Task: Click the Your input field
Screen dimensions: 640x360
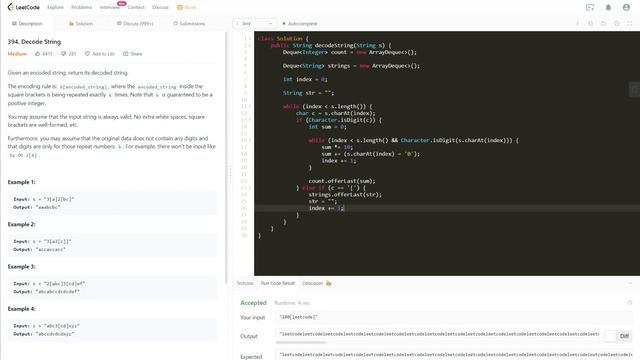Action: [453, 317]
